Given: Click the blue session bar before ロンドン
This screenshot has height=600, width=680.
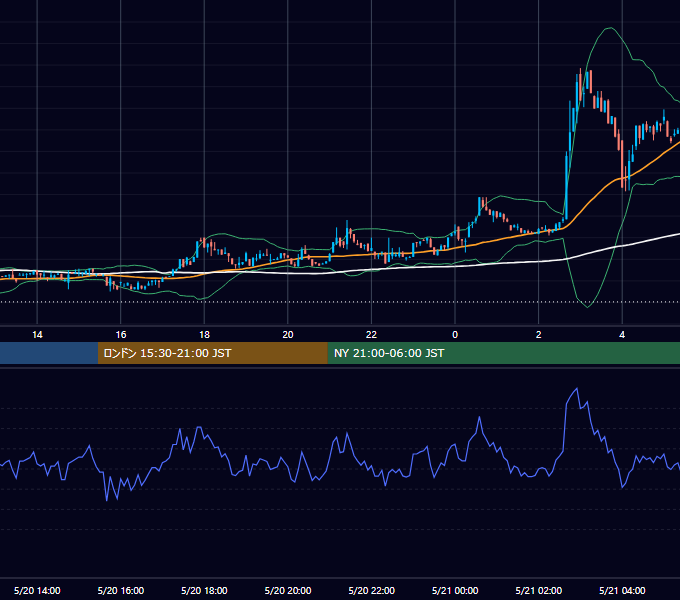Looking at the screenshot, I should (x=49, y=353).
